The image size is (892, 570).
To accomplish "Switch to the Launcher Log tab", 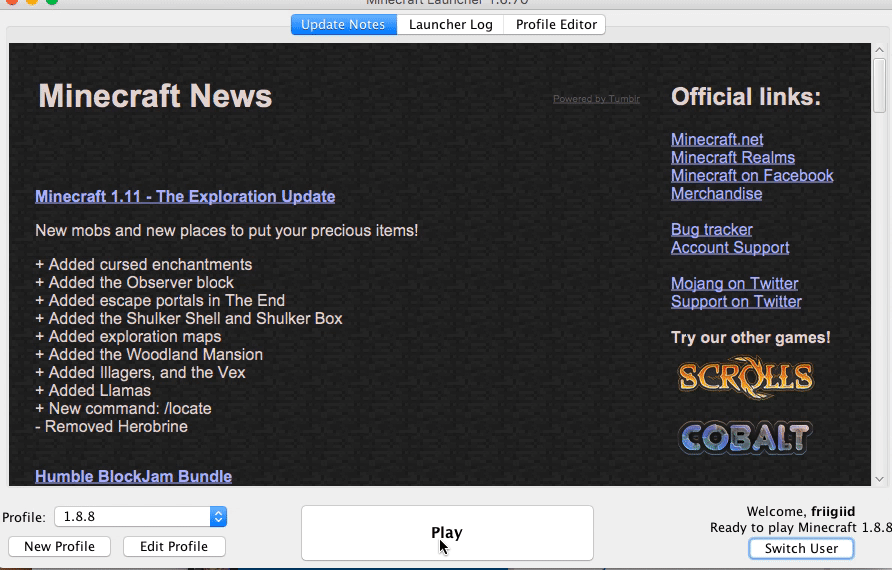I will click(451, 24).
